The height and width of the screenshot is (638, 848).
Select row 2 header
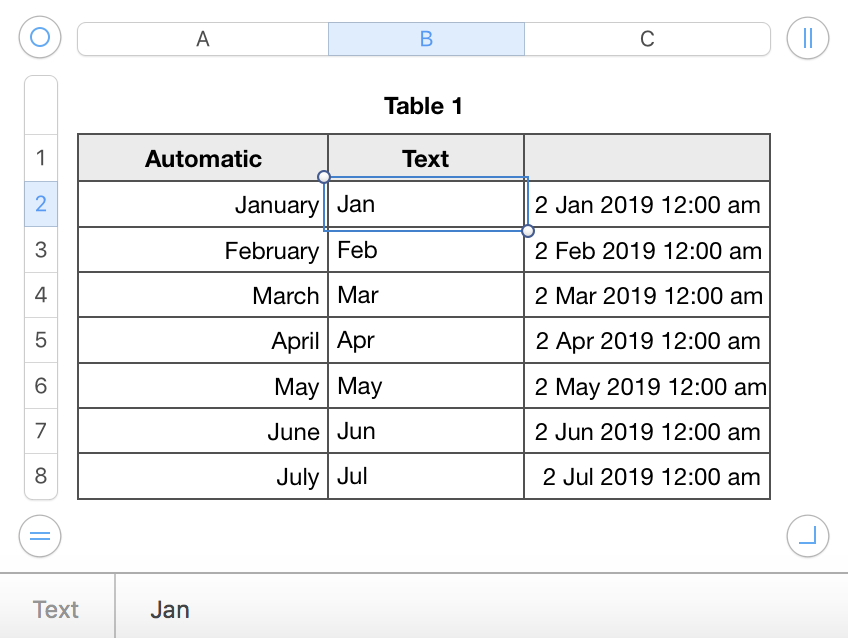(x=41, y=204)
